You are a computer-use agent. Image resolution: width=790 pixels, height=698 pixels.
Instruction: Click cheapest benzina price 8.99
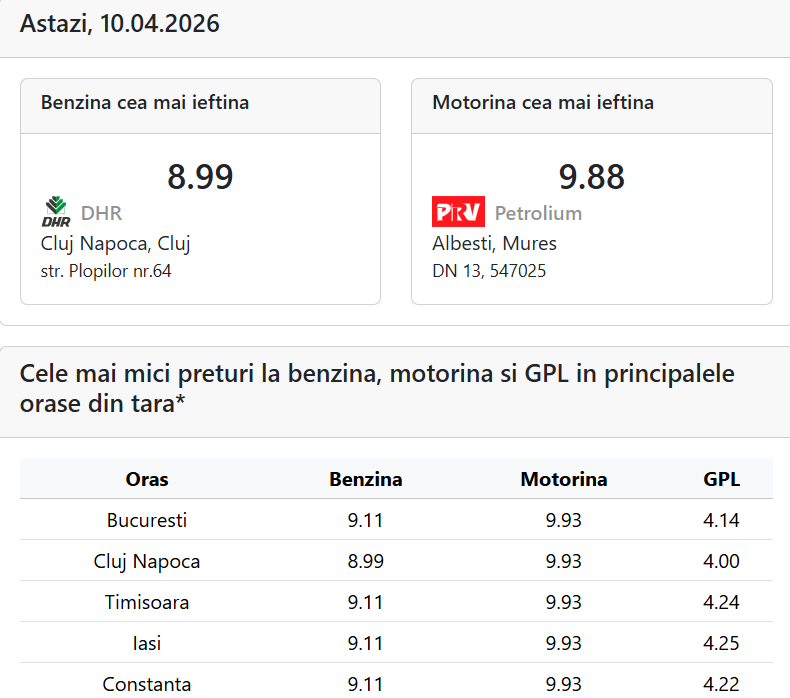pyautogui.click(x=200, y=177)
